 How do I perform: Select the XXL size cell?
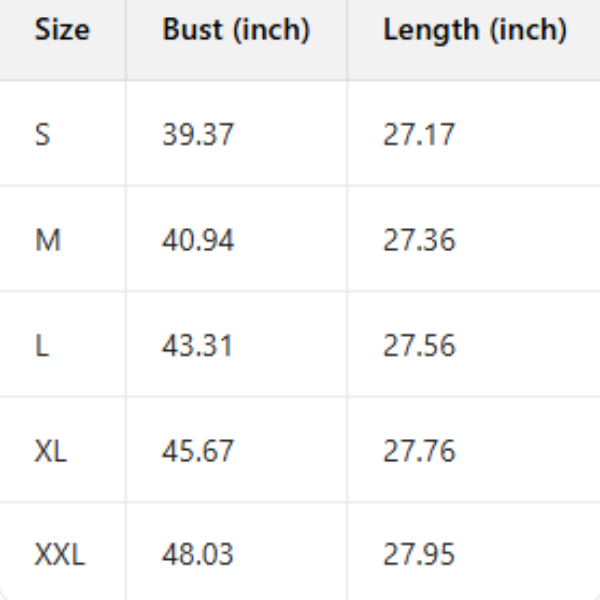[x=60, y=554]
